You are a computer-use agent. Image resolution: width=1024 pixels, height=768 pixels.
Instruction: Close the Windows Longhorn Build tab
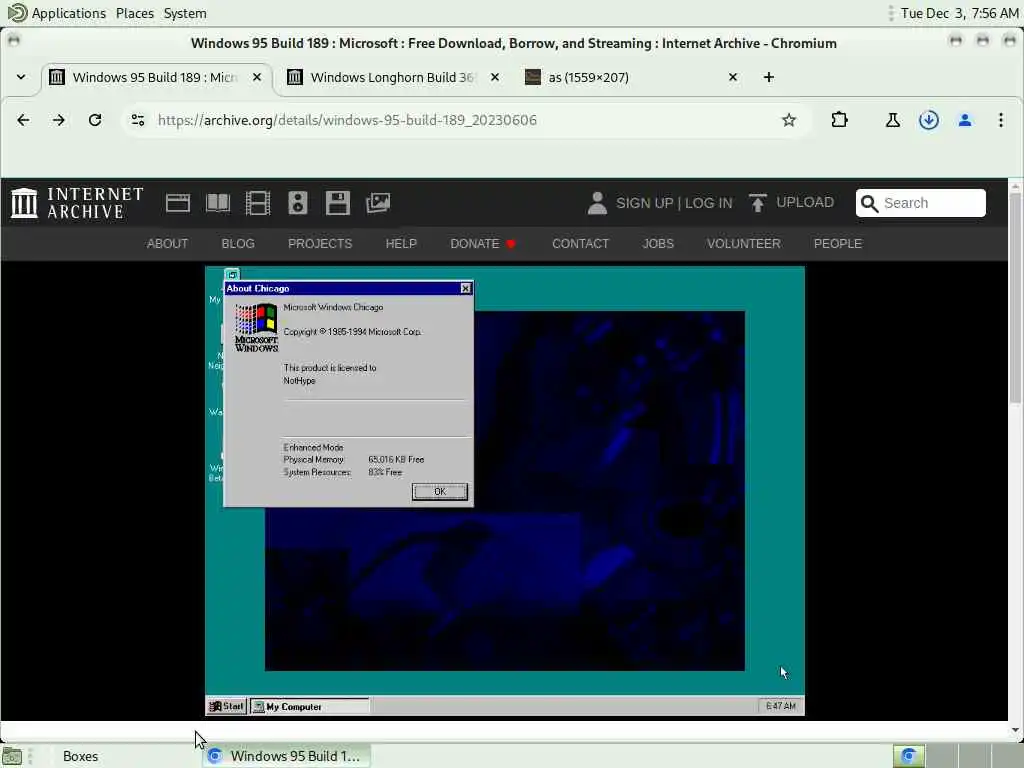click(494, 77)
